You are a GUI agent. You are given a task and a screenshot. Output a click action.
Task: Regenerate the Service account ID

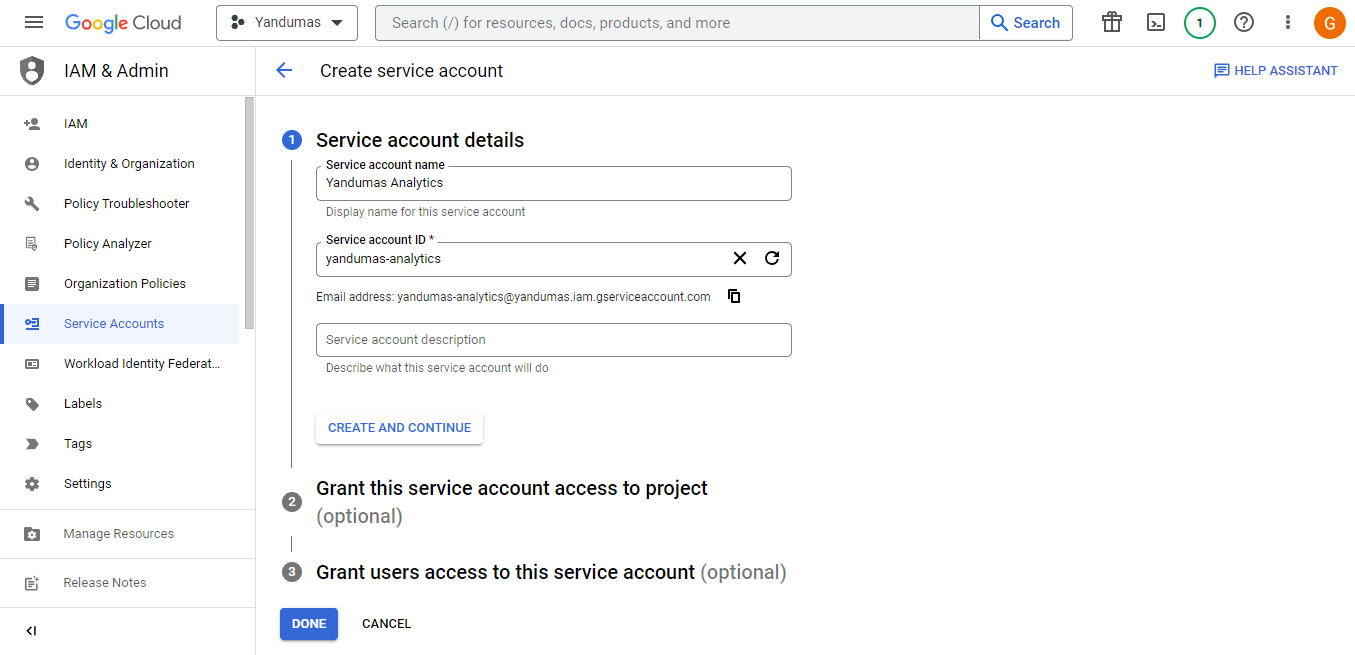[772, 258]
